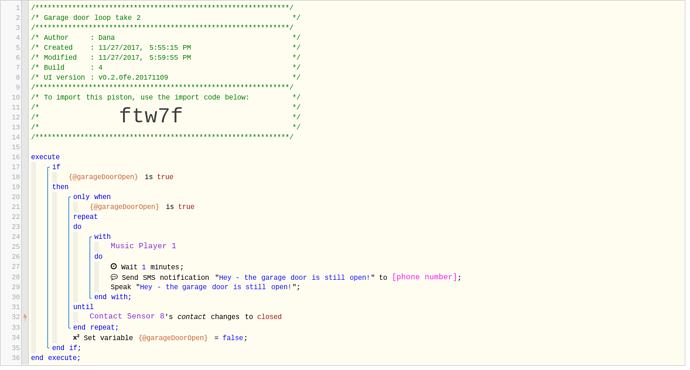690x370 pixels.
Task: Click the until keyword on line 31
Action: pos(83,307)
